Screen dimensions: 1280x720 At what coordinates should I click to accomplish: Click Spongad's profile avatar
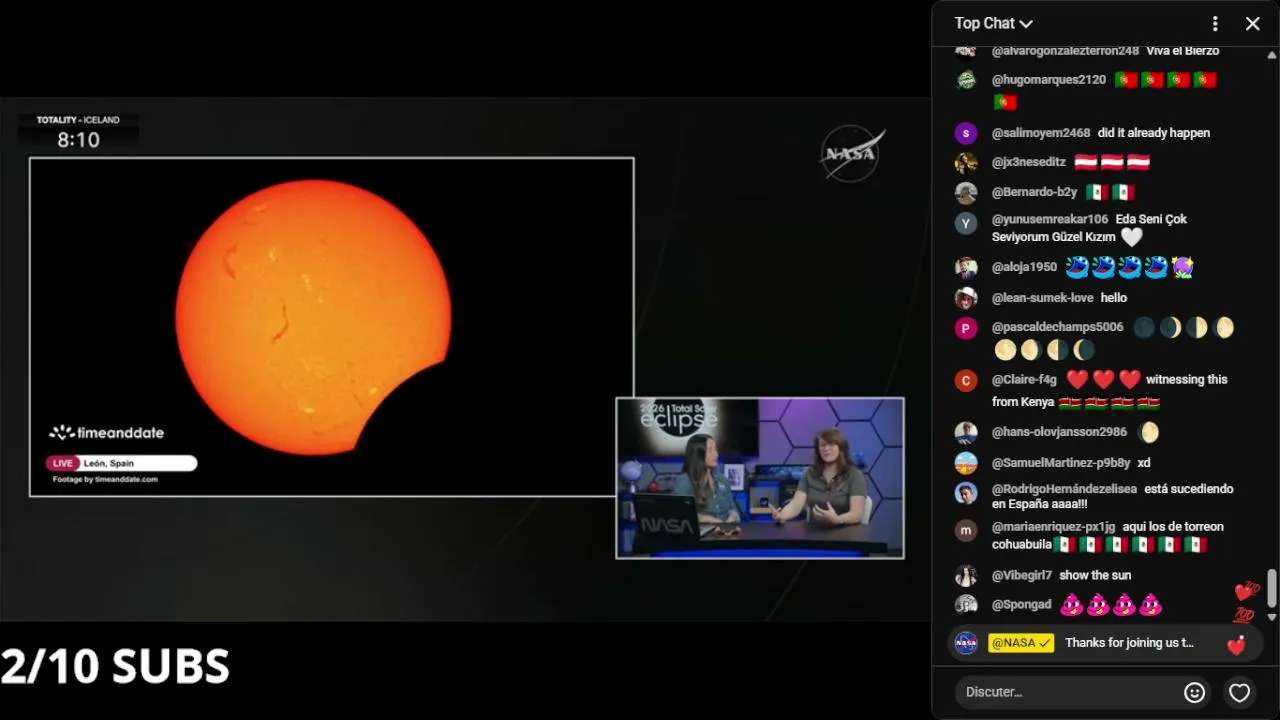pos(966,604)
